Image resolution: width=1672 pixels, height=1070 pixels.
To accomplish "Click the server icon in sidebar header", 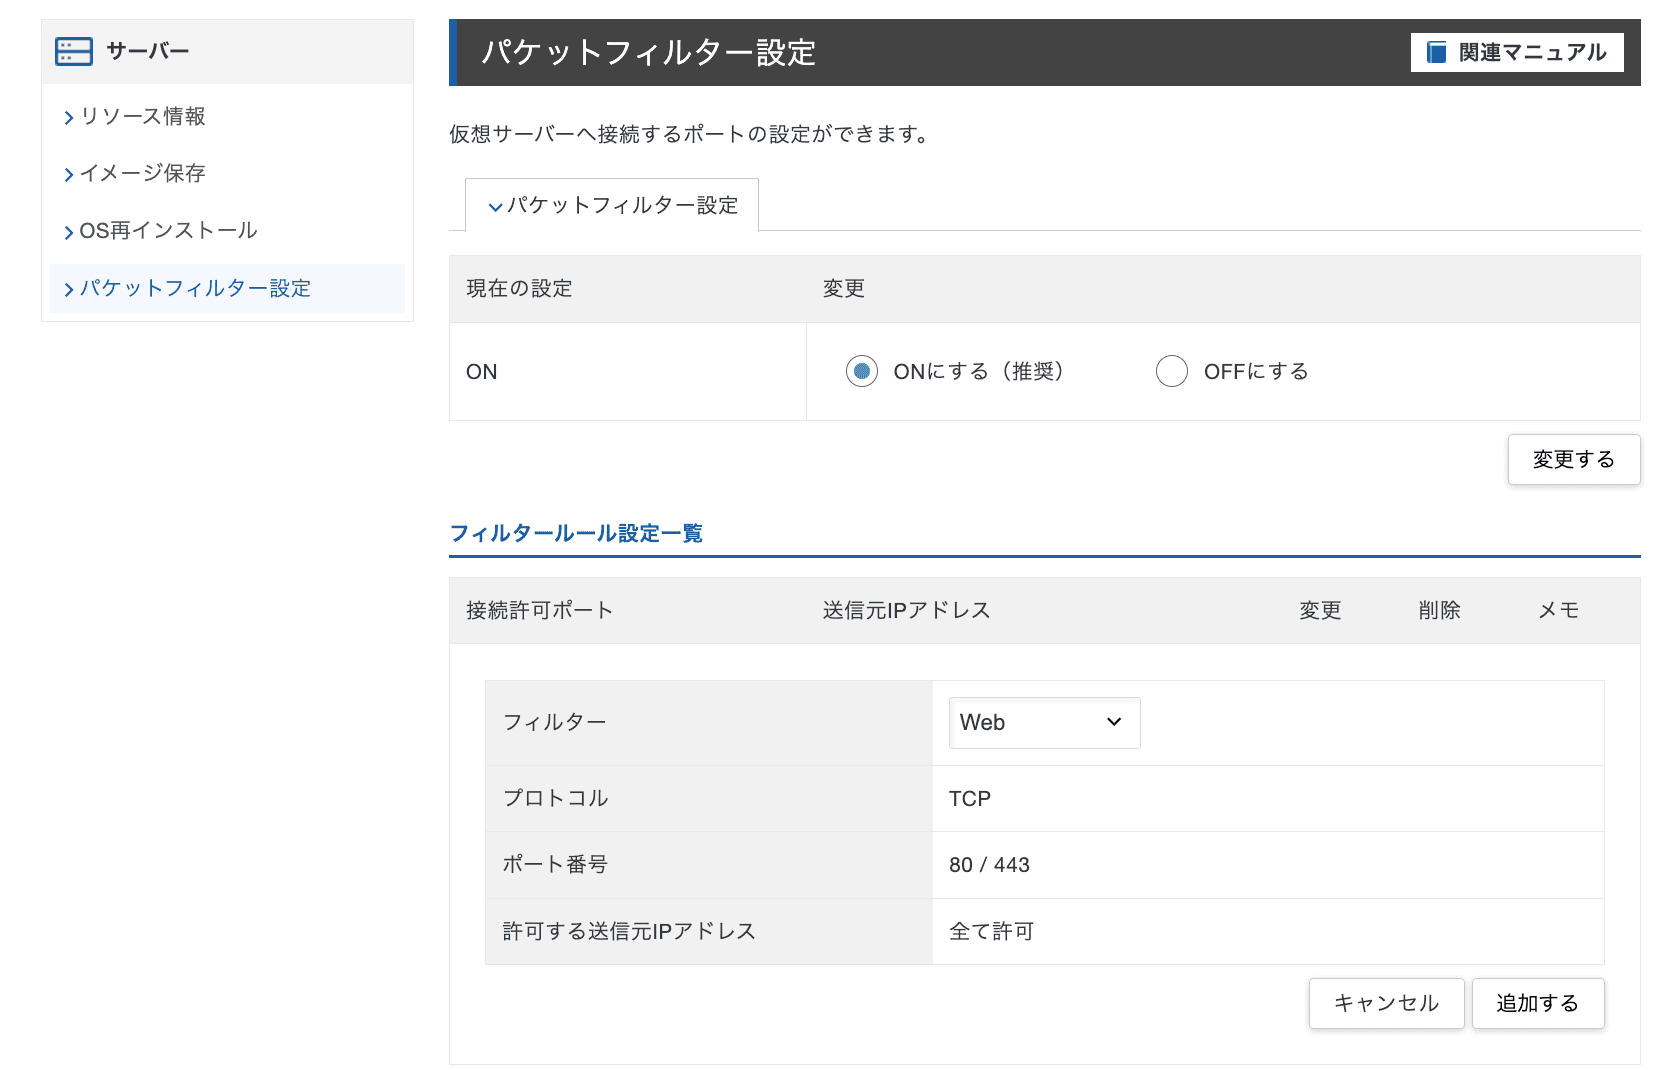I will (74, 51).
